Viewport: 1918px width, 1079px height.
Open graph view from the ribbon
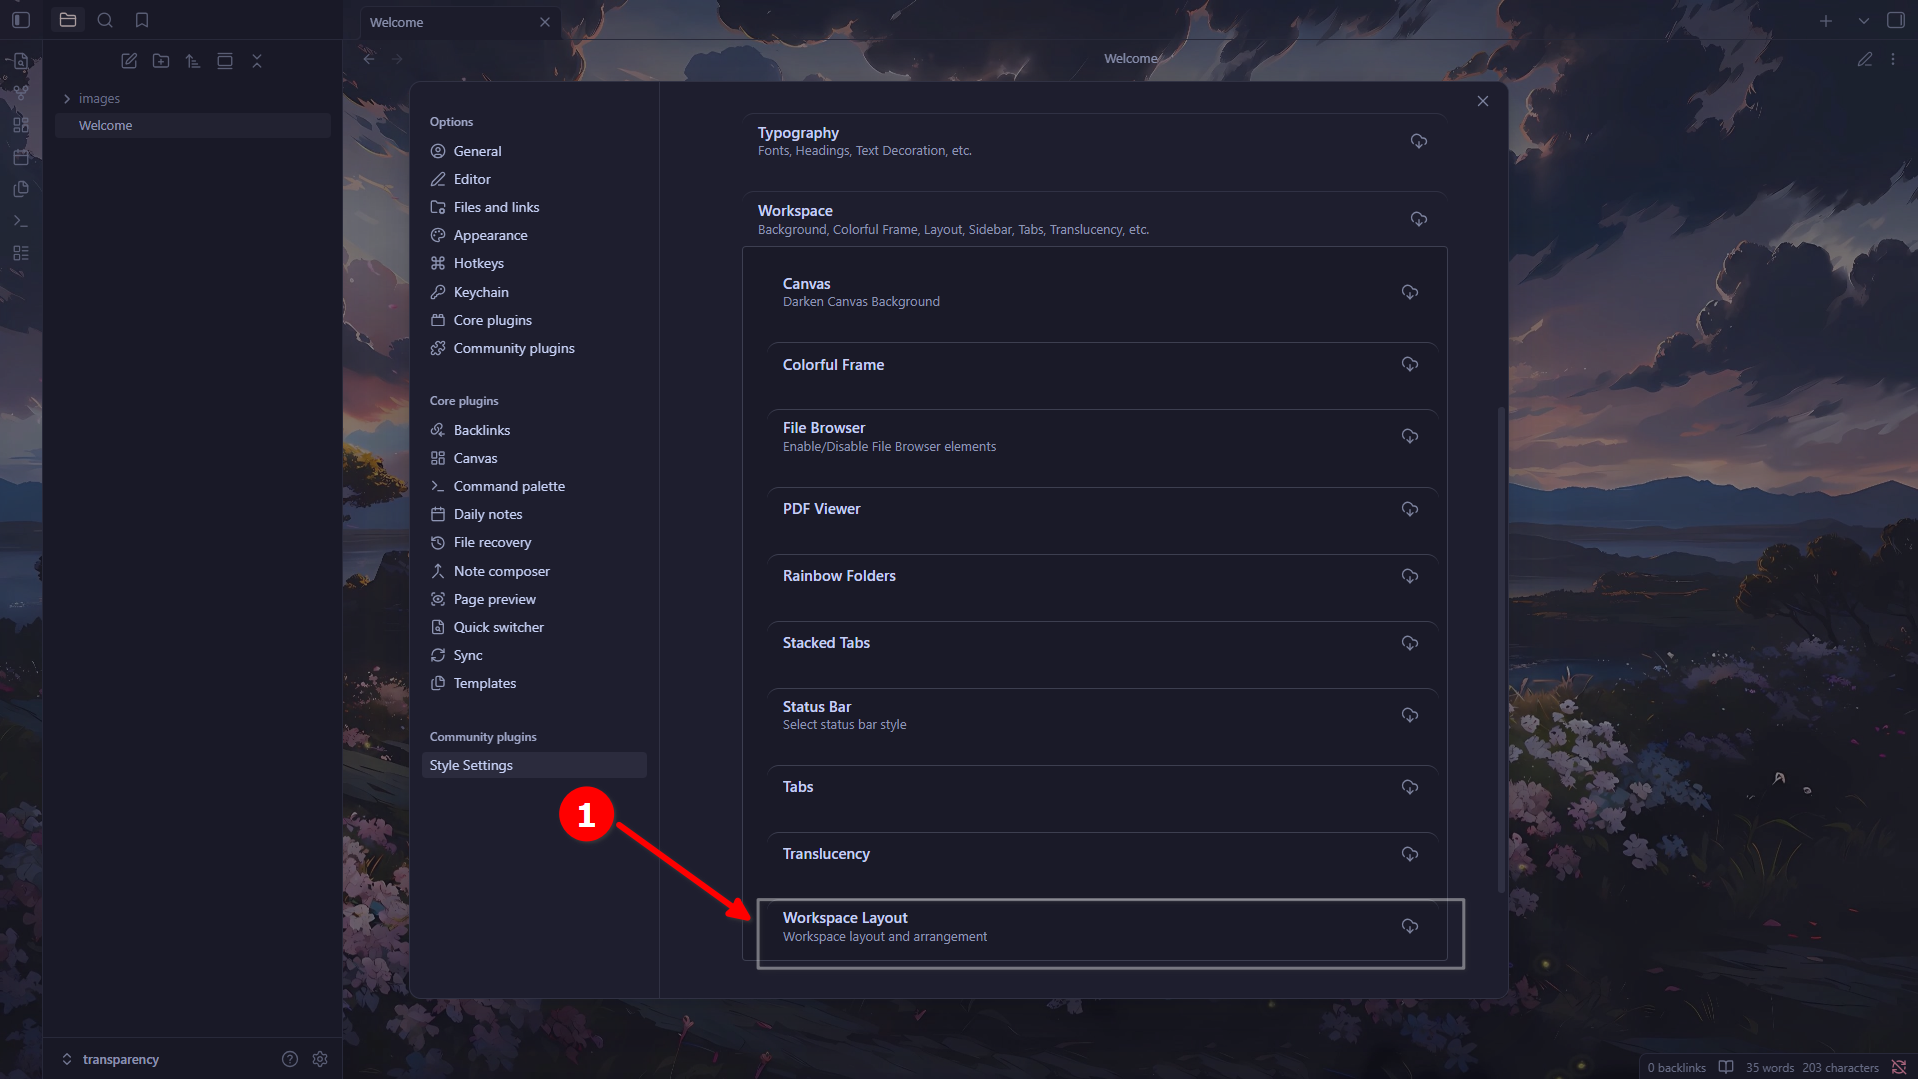[20, 93]
